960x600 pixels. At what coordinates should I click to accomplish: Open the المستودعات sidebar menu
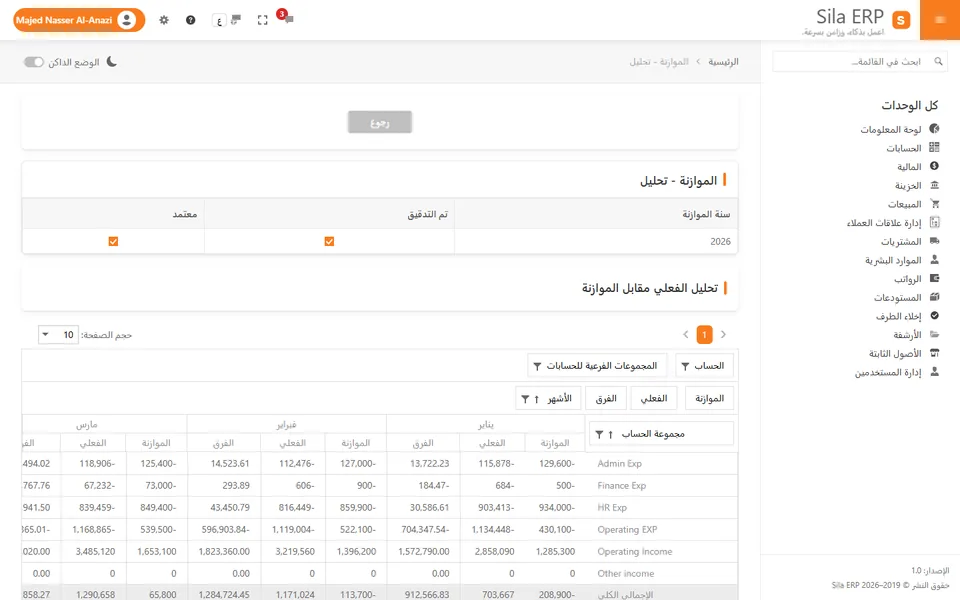(x=898, y=298)
